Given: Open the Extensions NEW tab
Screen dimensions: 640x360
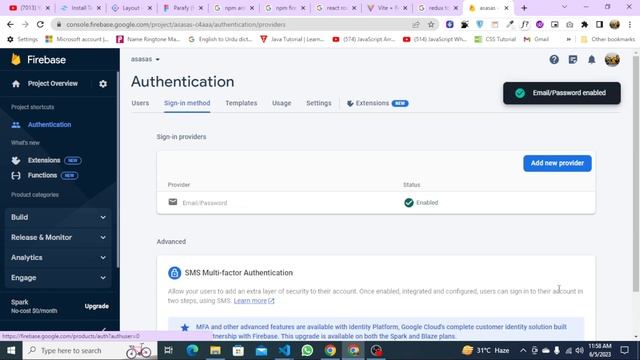Looking at the screenshot, I should pos(378,103).
